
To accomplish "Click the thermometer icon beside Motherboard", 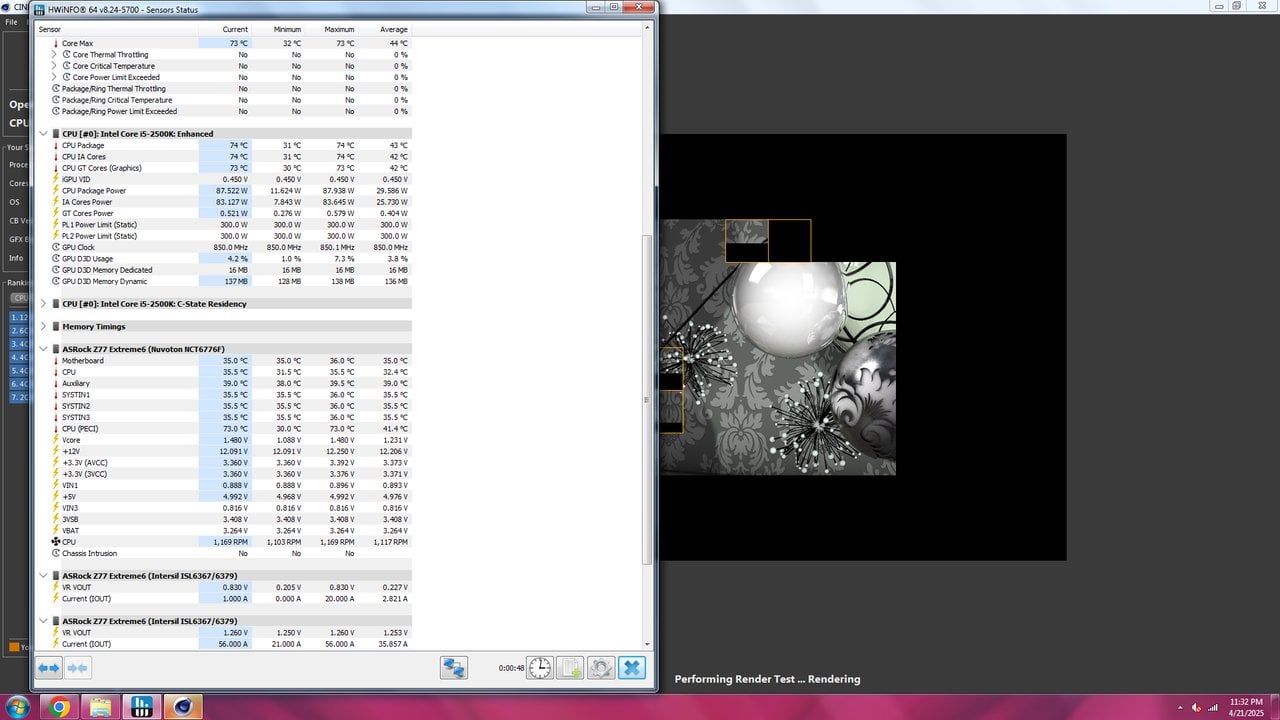I will pos(56,361).
